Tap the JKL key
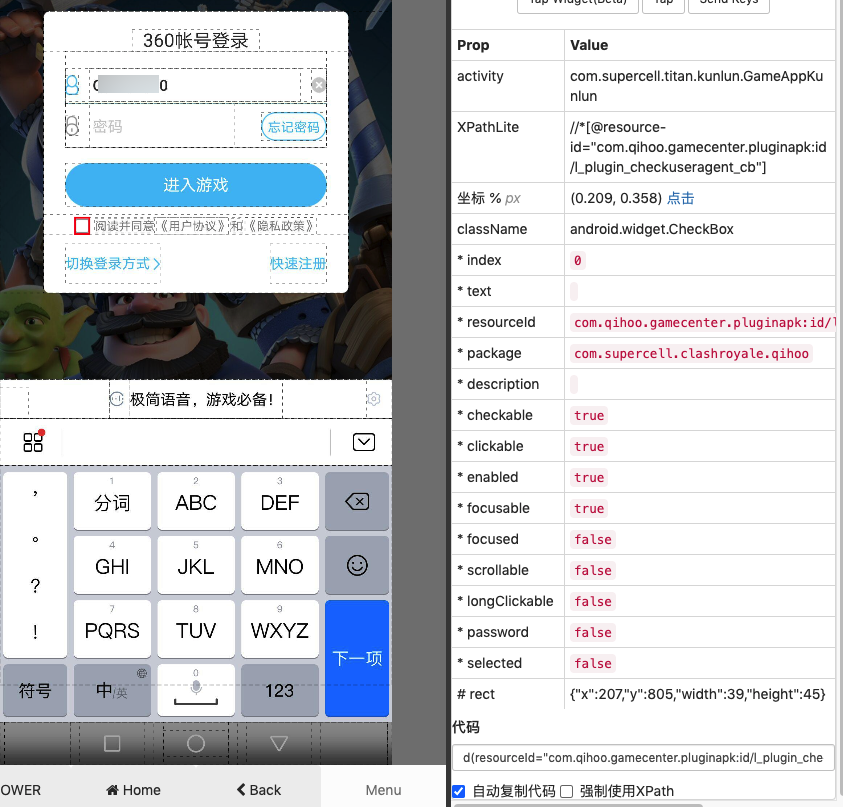The height and width of the screenshot is (807, 843). coord(196,566)
